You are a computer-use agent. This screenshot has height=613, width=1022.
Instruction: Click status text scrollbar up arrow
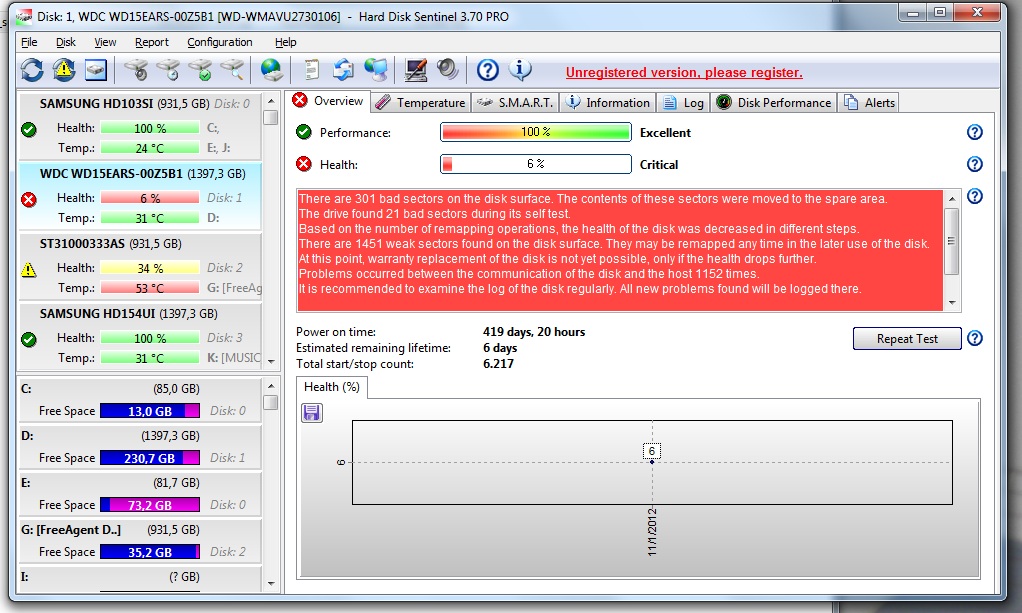952,198
